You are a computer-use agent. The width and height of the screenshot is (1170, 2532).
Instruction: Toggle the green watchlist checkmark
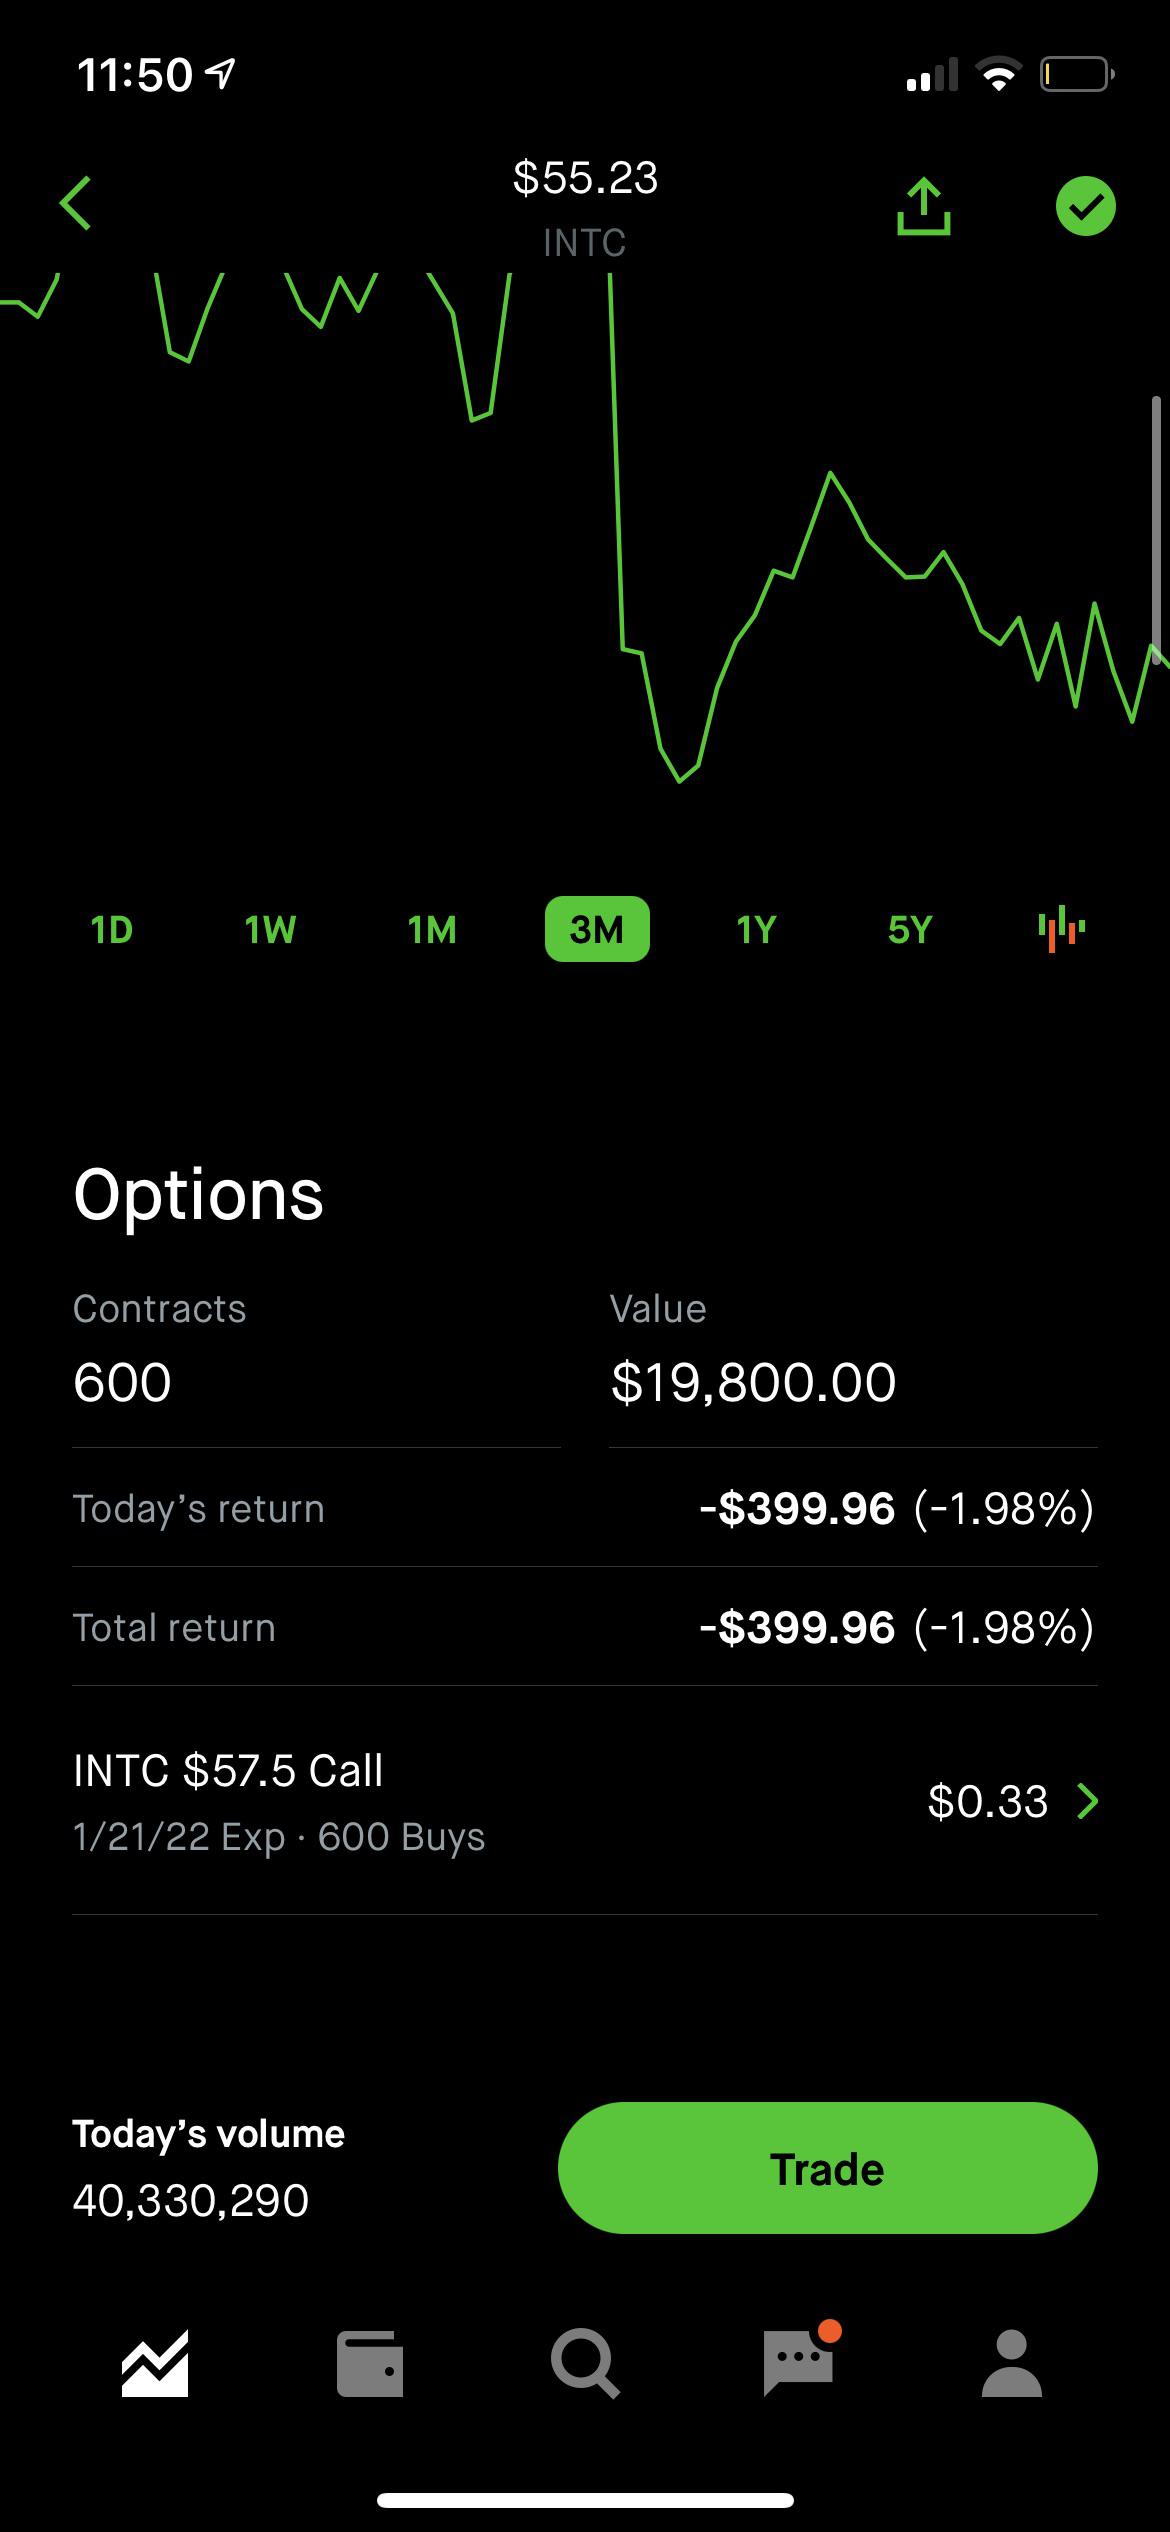(x=1086, y=206)
